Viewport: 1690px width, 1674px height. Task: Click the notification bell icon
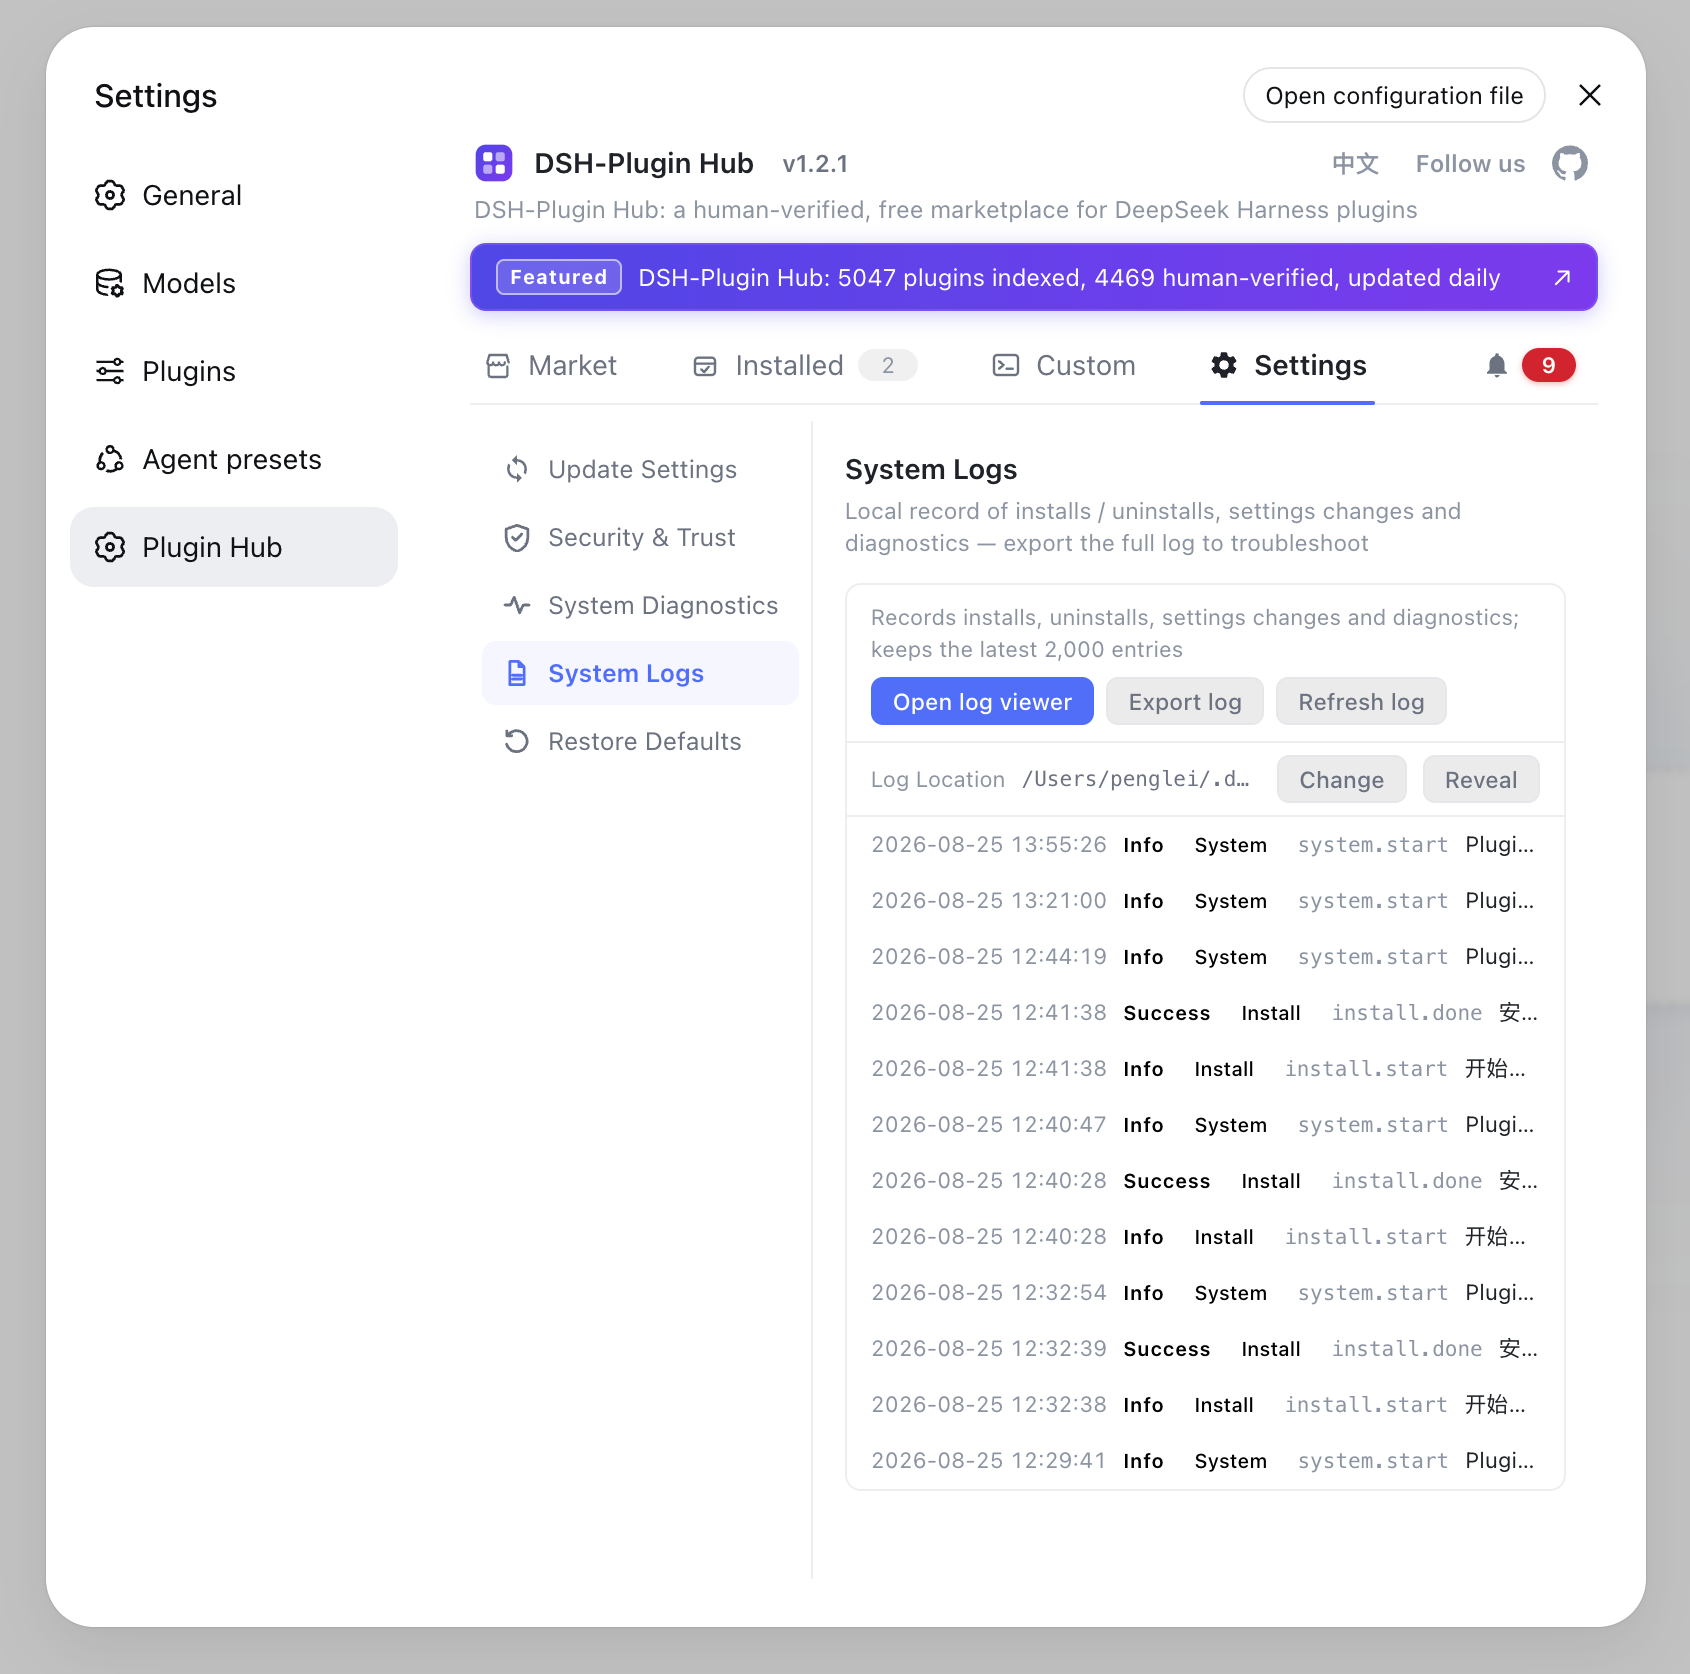[1496, 366]
